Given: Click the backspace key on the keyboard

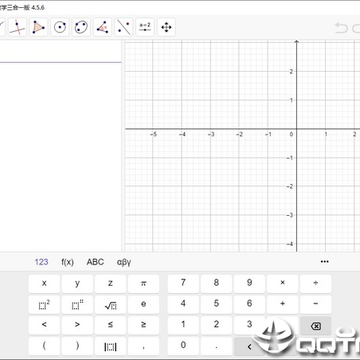Looking at the screenshot, I should [316, 326].
